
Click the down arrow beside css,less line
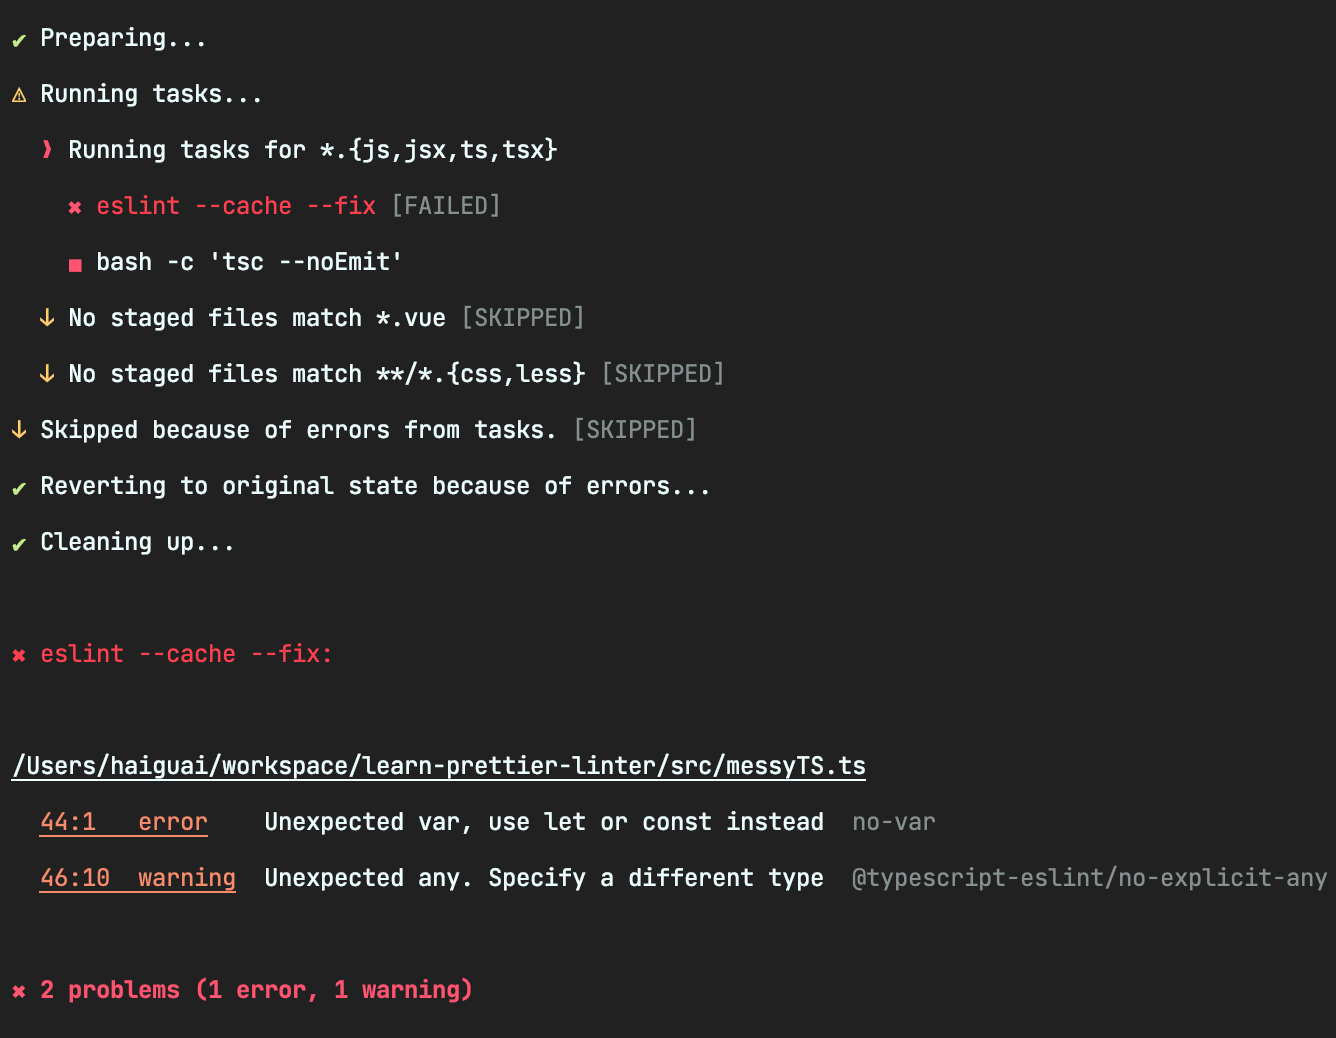47,374
